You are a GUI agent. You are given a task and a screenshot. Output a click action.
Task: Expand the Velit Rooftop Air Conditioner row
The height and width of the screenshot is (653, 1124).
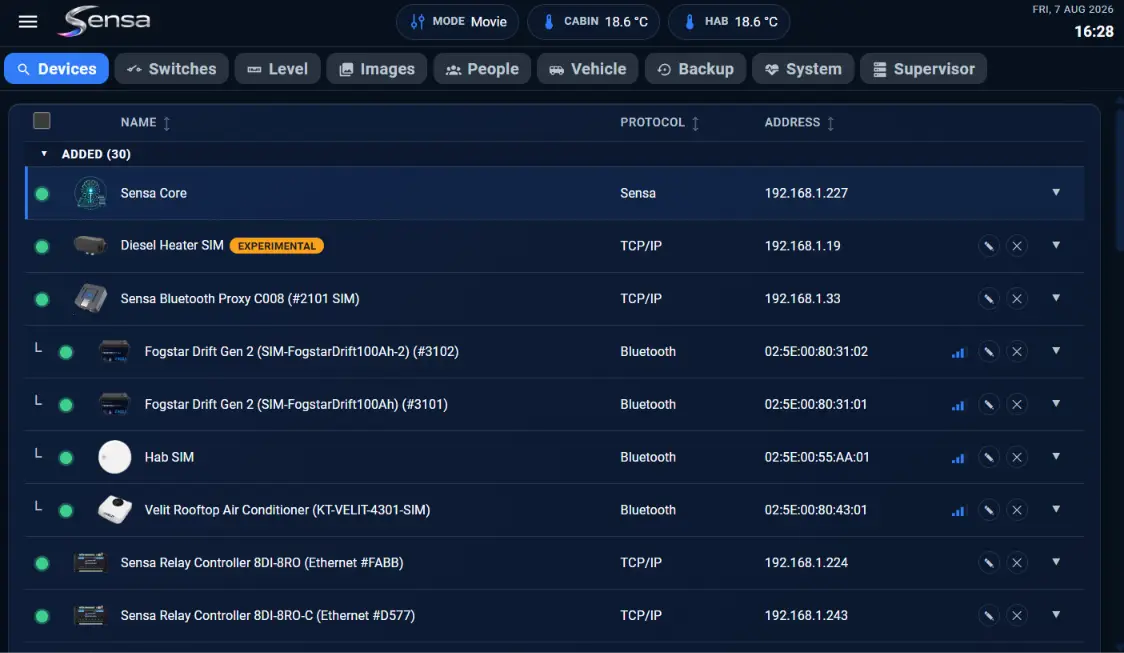(1056, 510)
